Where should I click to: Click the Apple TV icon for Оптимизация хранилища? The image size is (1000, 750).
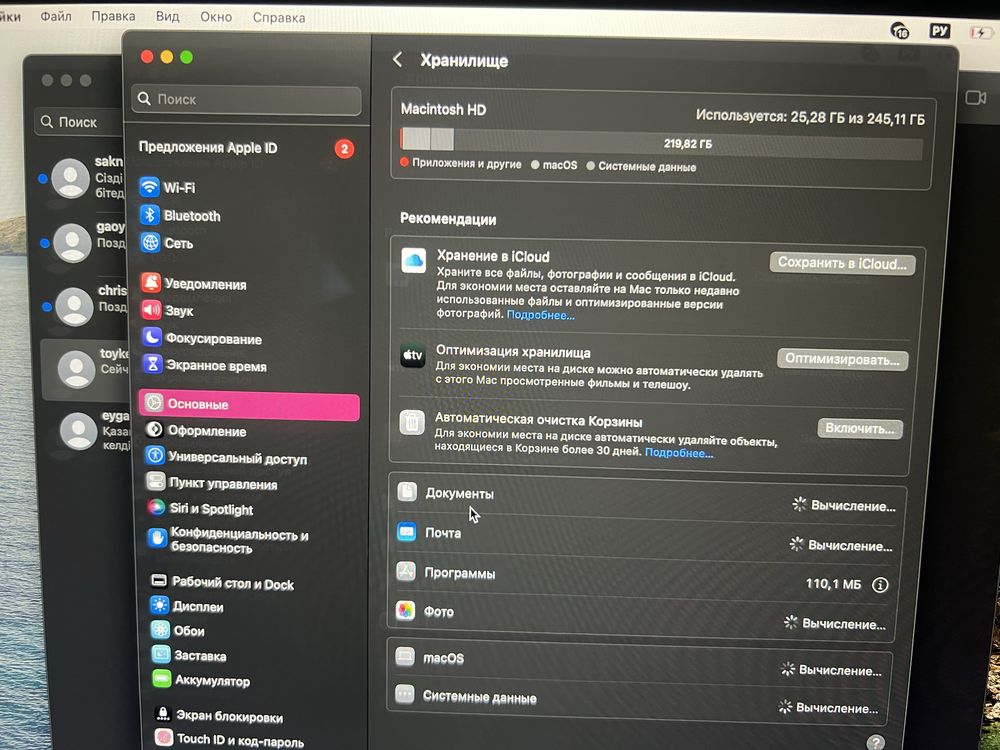(413, 355)
